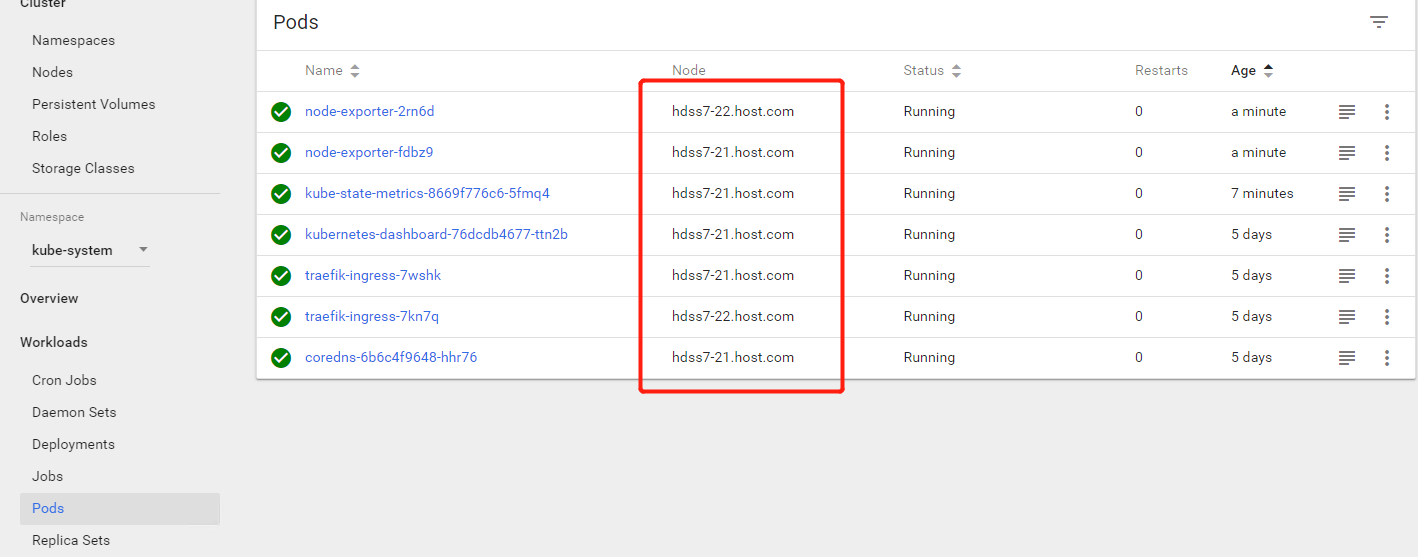Open kubernetes-dashboard-76dcdb4677-ttn2b pod details
The height and width of the screenshot is (557, 1418).
[x=436, y=235]
